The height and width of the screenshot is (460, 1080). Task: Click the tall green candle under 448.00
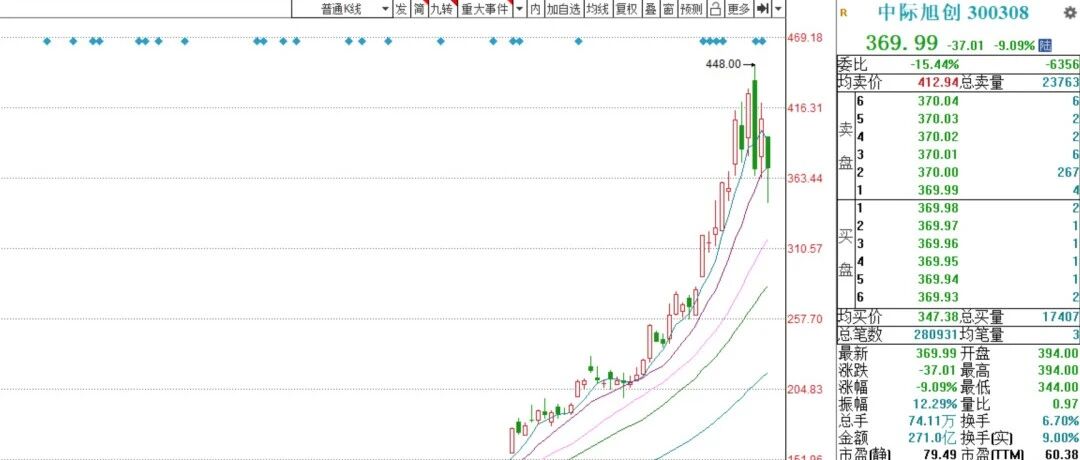[x=755, y=124]
